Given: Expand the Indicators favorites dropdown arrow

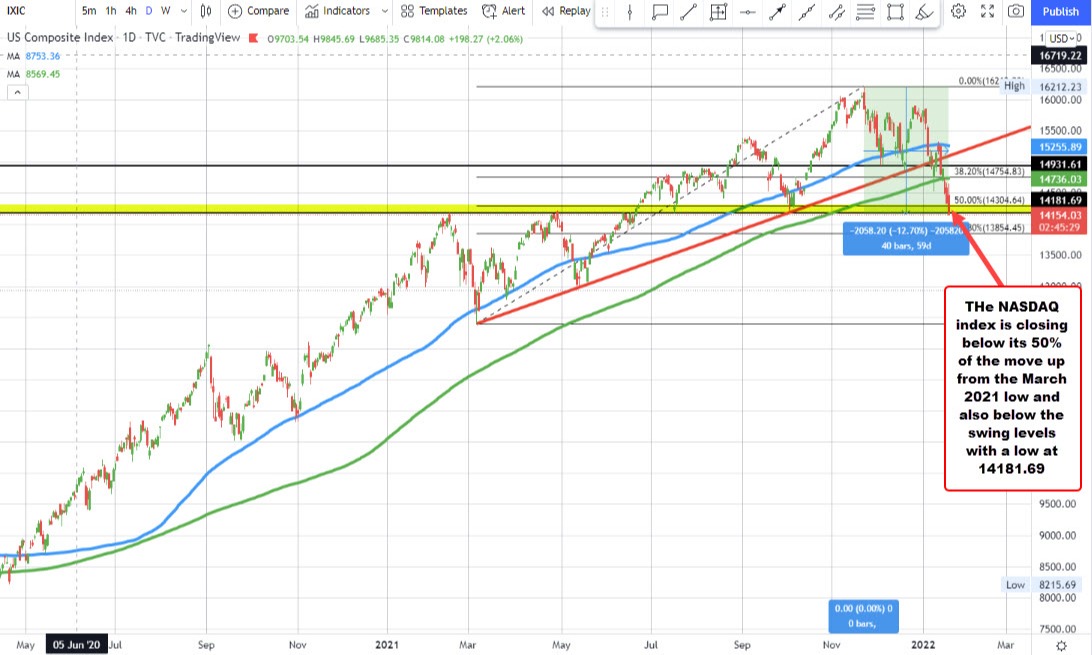Looking at the screenshot, I should pos(384,11).
